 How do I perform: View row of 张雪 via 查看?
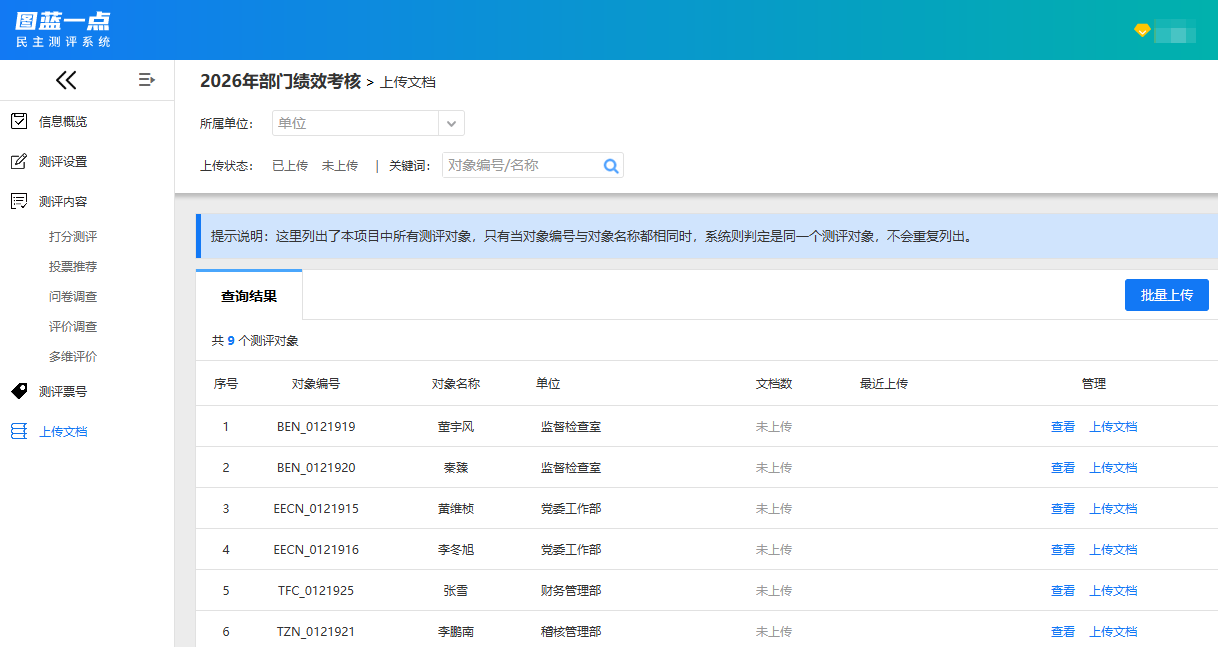click(1063, 591)
